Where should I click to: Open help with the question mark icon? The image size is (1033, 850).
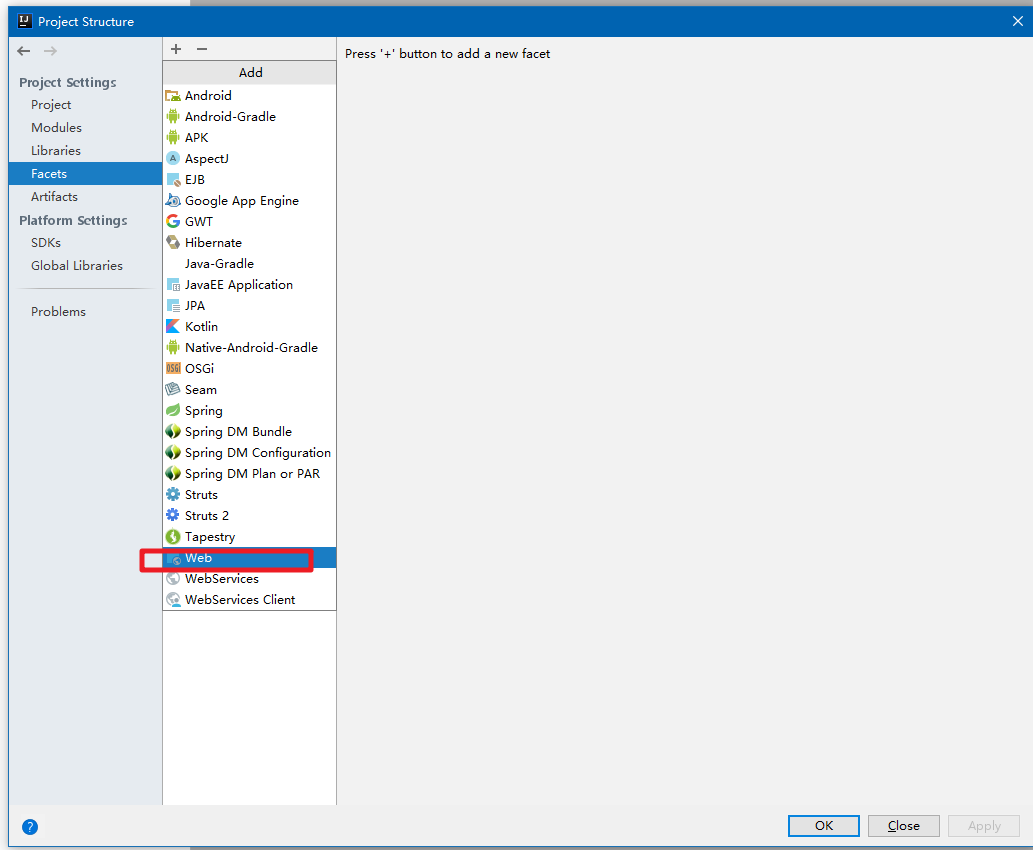tap(30, 826)
